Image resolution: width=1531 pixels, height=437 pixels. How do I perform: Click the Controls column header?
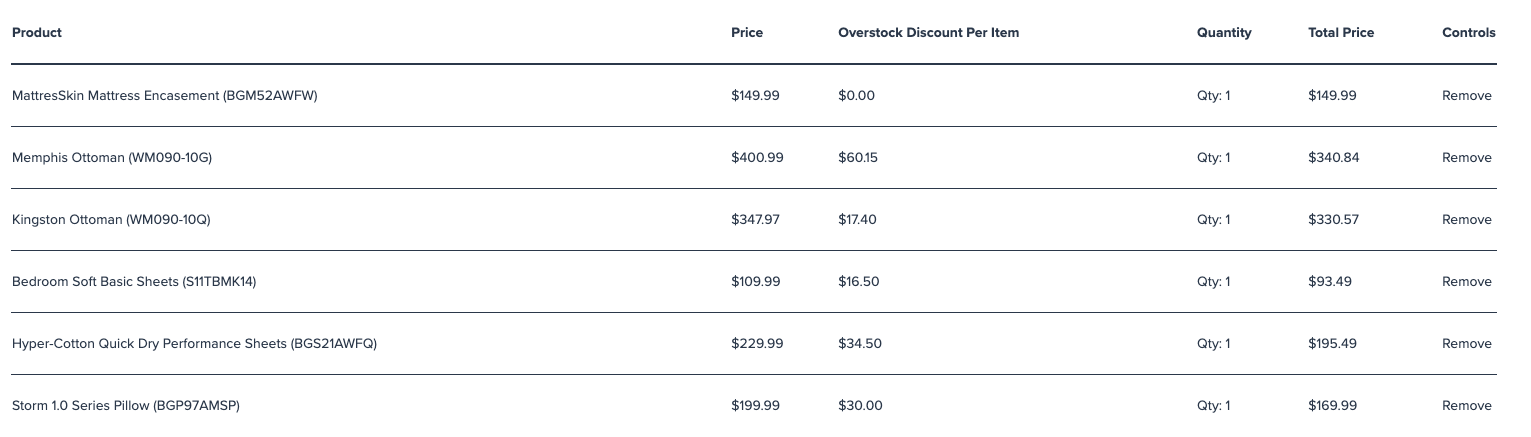(x=1469, y=33)
